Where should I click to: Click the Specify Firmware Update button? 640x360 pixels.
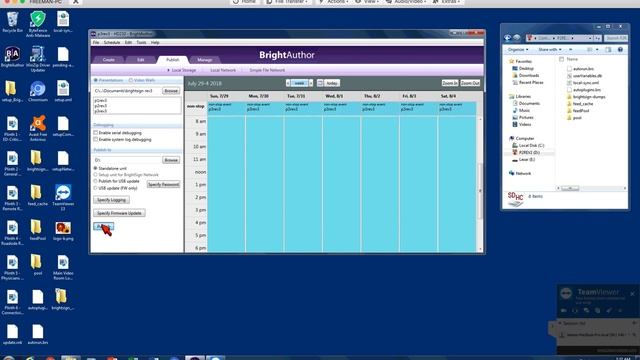coord(119,213)
